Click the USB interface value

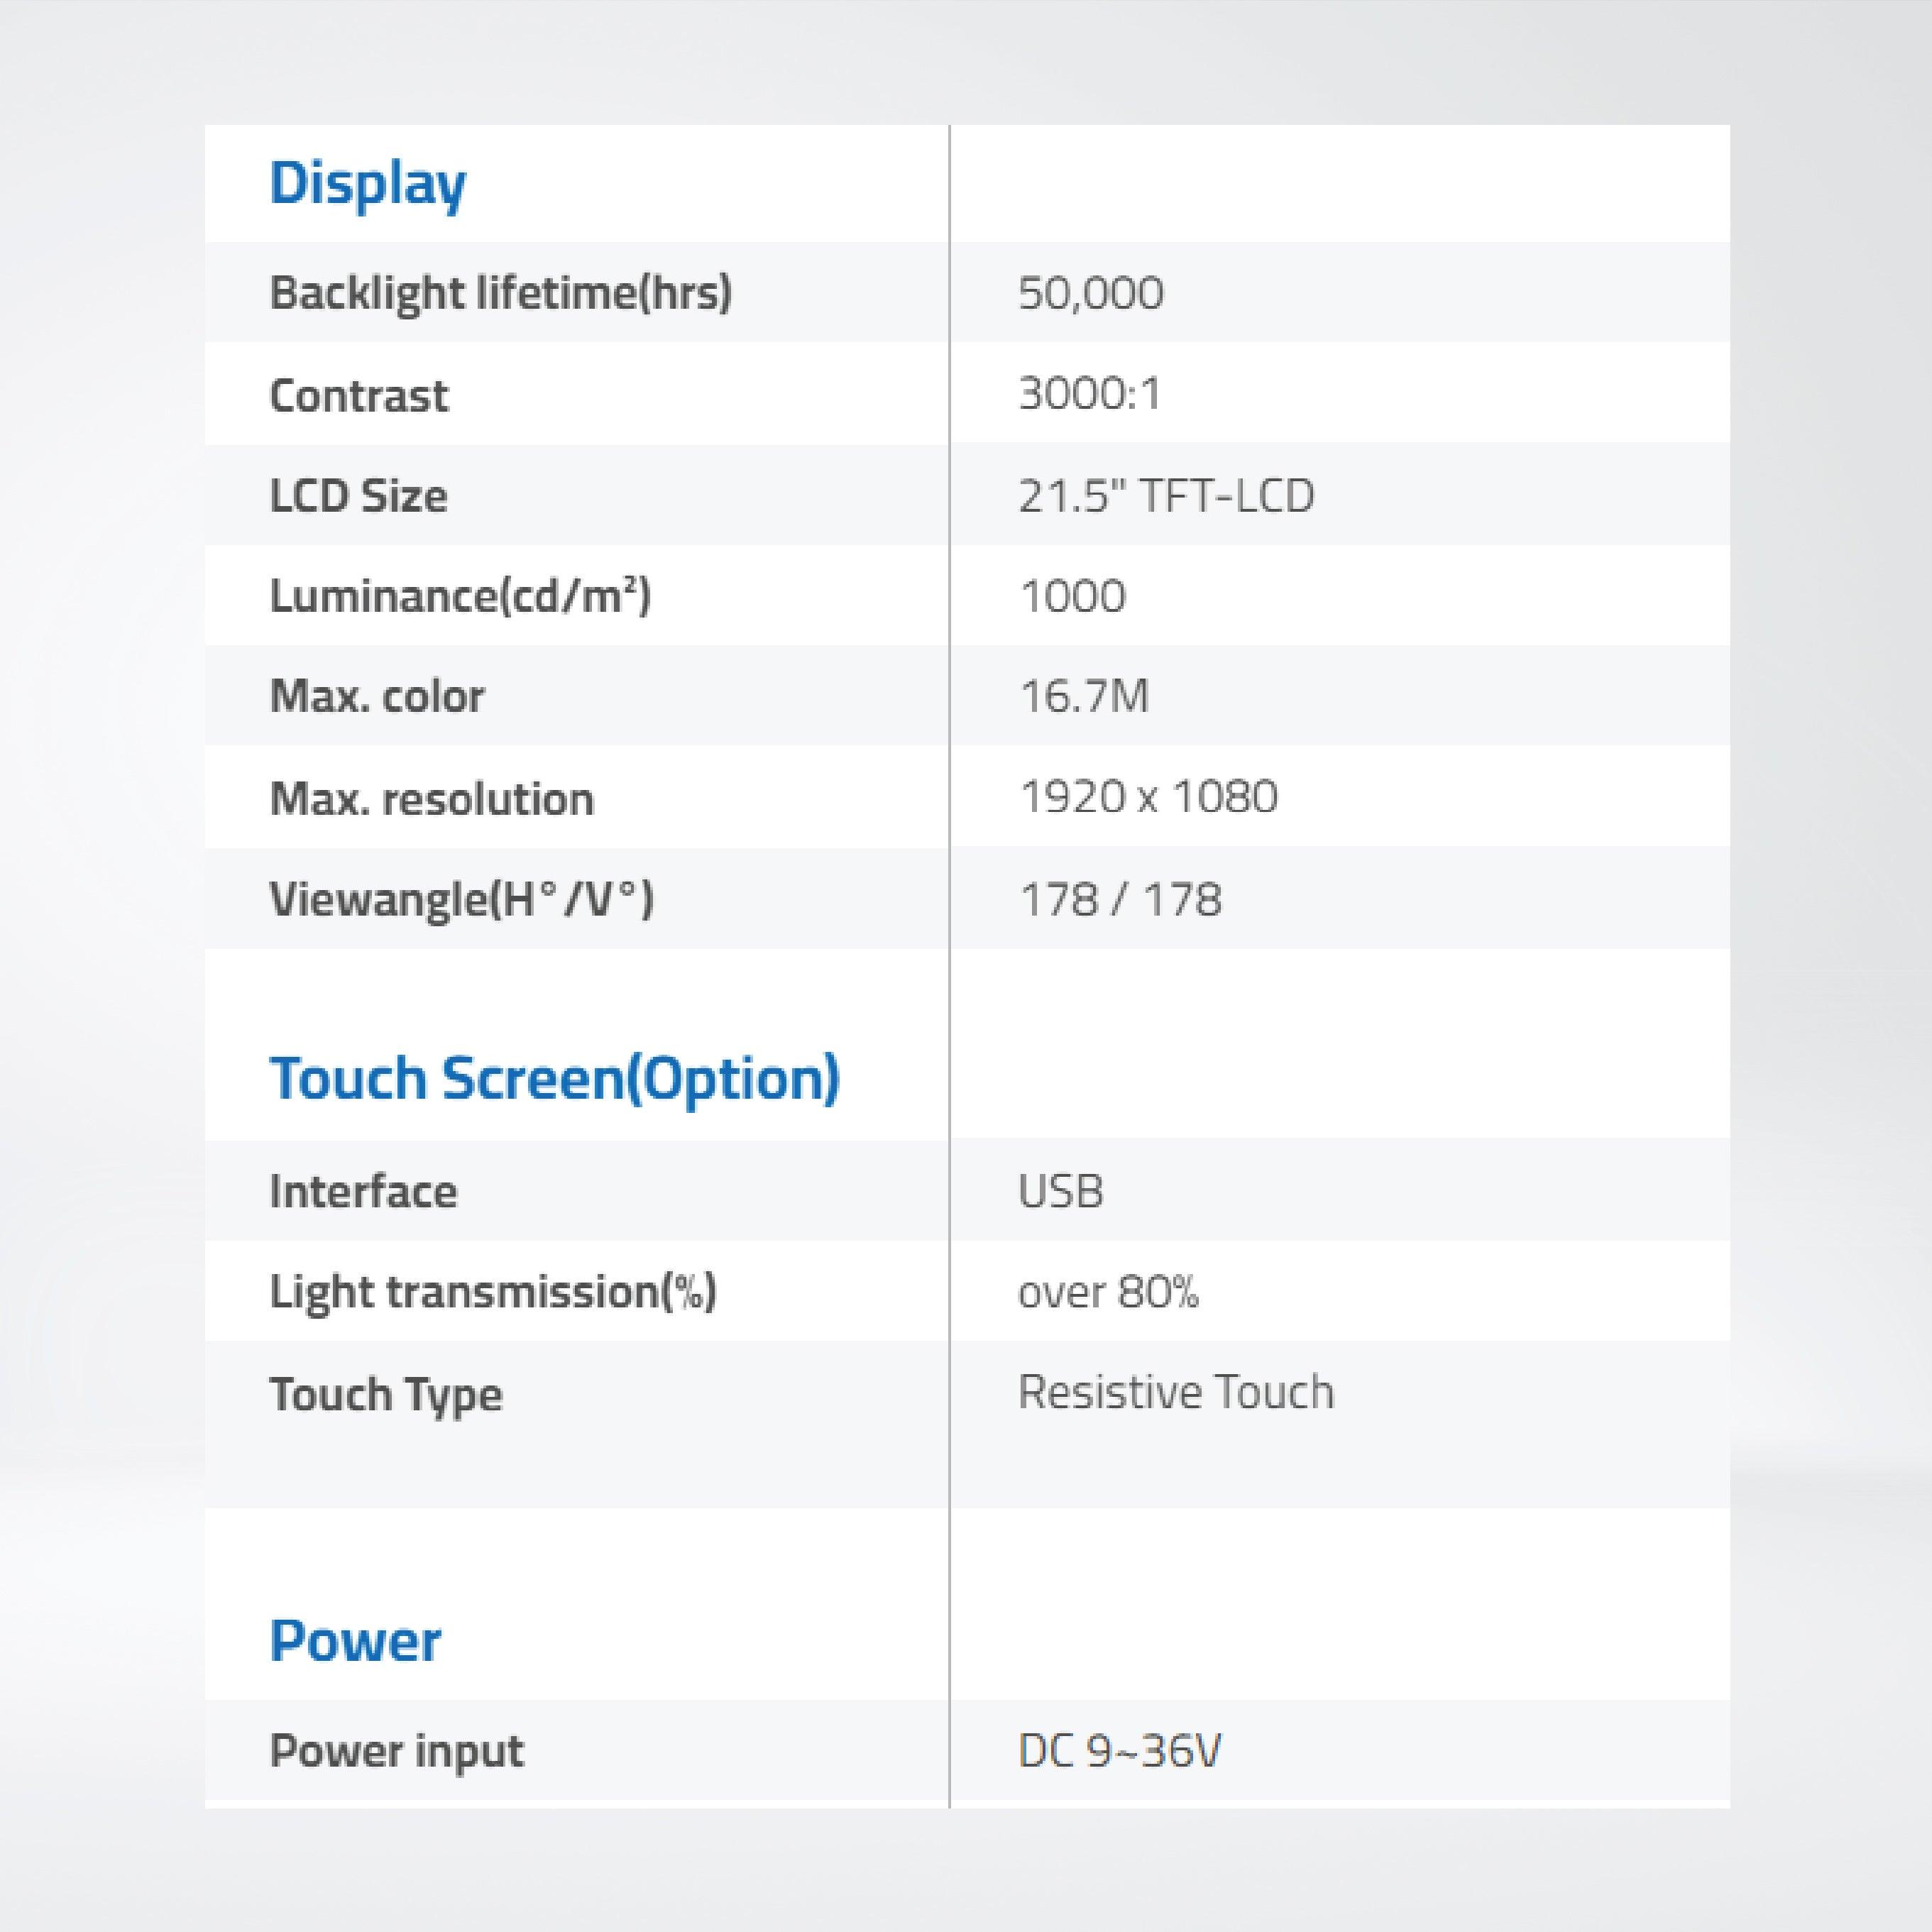(1060, 1191)
